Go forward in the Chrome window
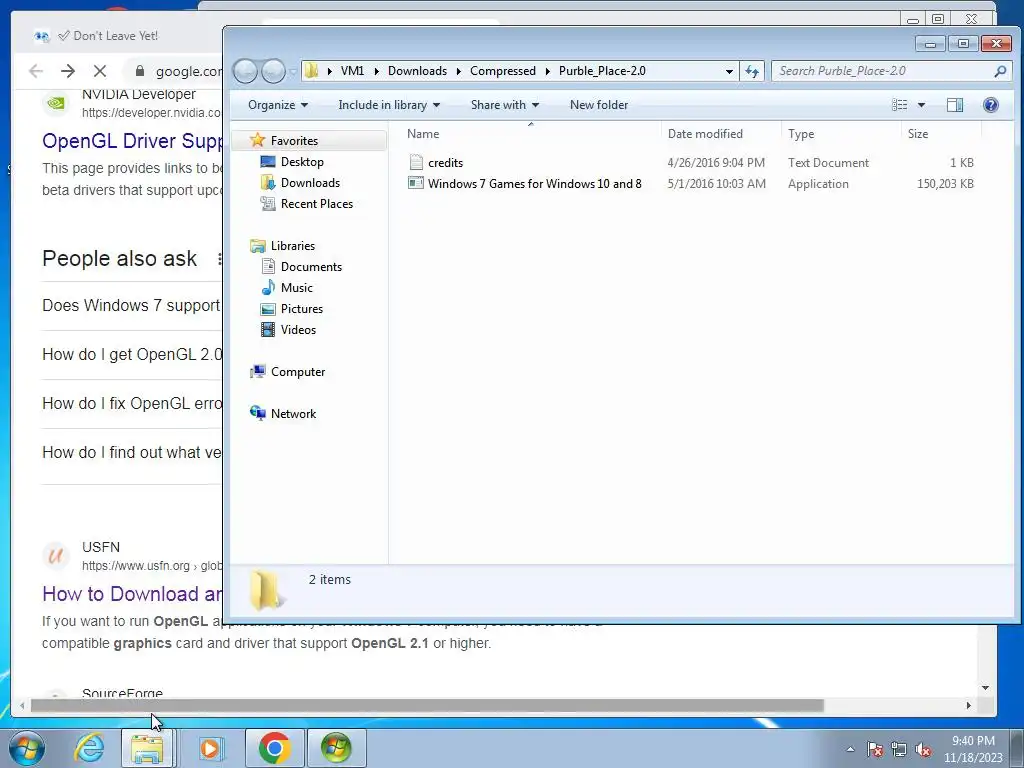Image resolution: width=1024 pixels, height=768 pixels. [68, 71]
